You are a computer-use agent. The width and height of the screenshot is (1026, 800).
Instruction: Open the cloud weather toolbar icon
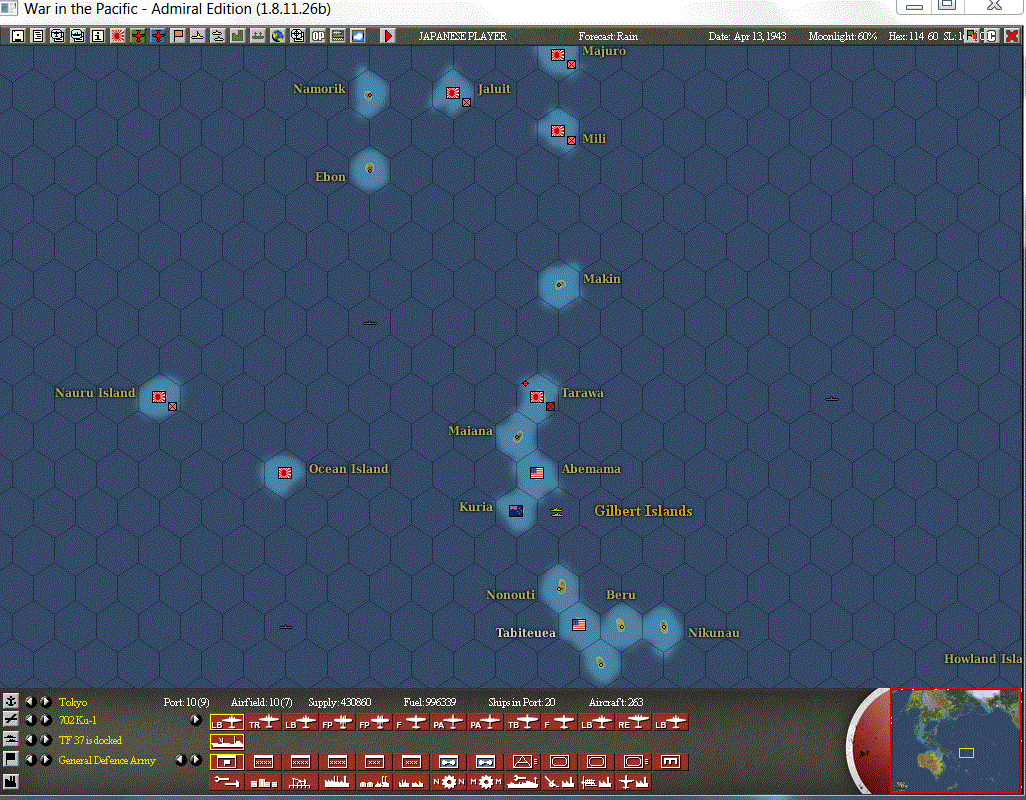coord(358,36)
